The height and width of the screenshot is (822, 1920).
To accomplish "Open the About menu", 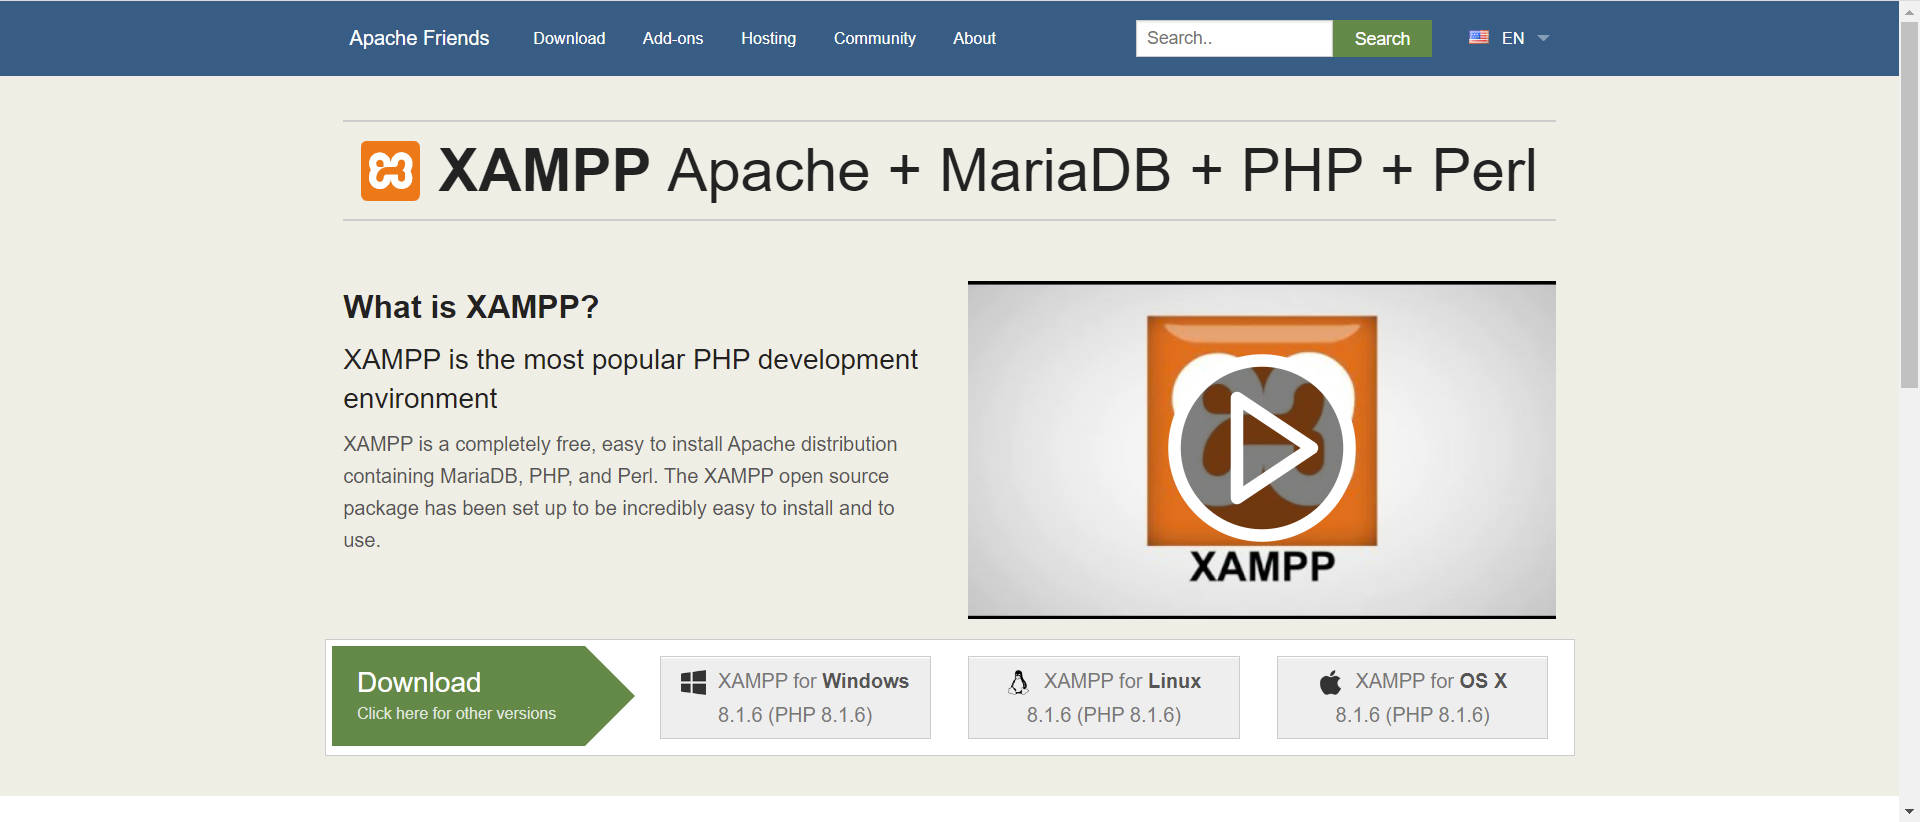I will pos(974,38).
